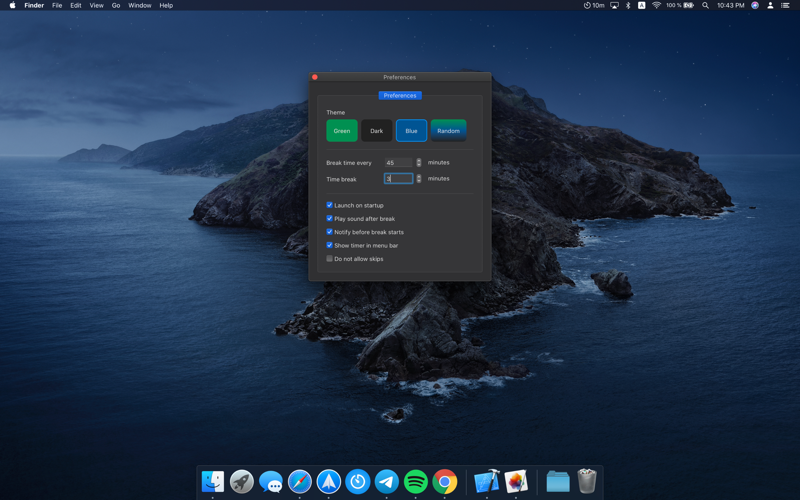
Task: Choose the Green theme
Action: tap(342, 130)
